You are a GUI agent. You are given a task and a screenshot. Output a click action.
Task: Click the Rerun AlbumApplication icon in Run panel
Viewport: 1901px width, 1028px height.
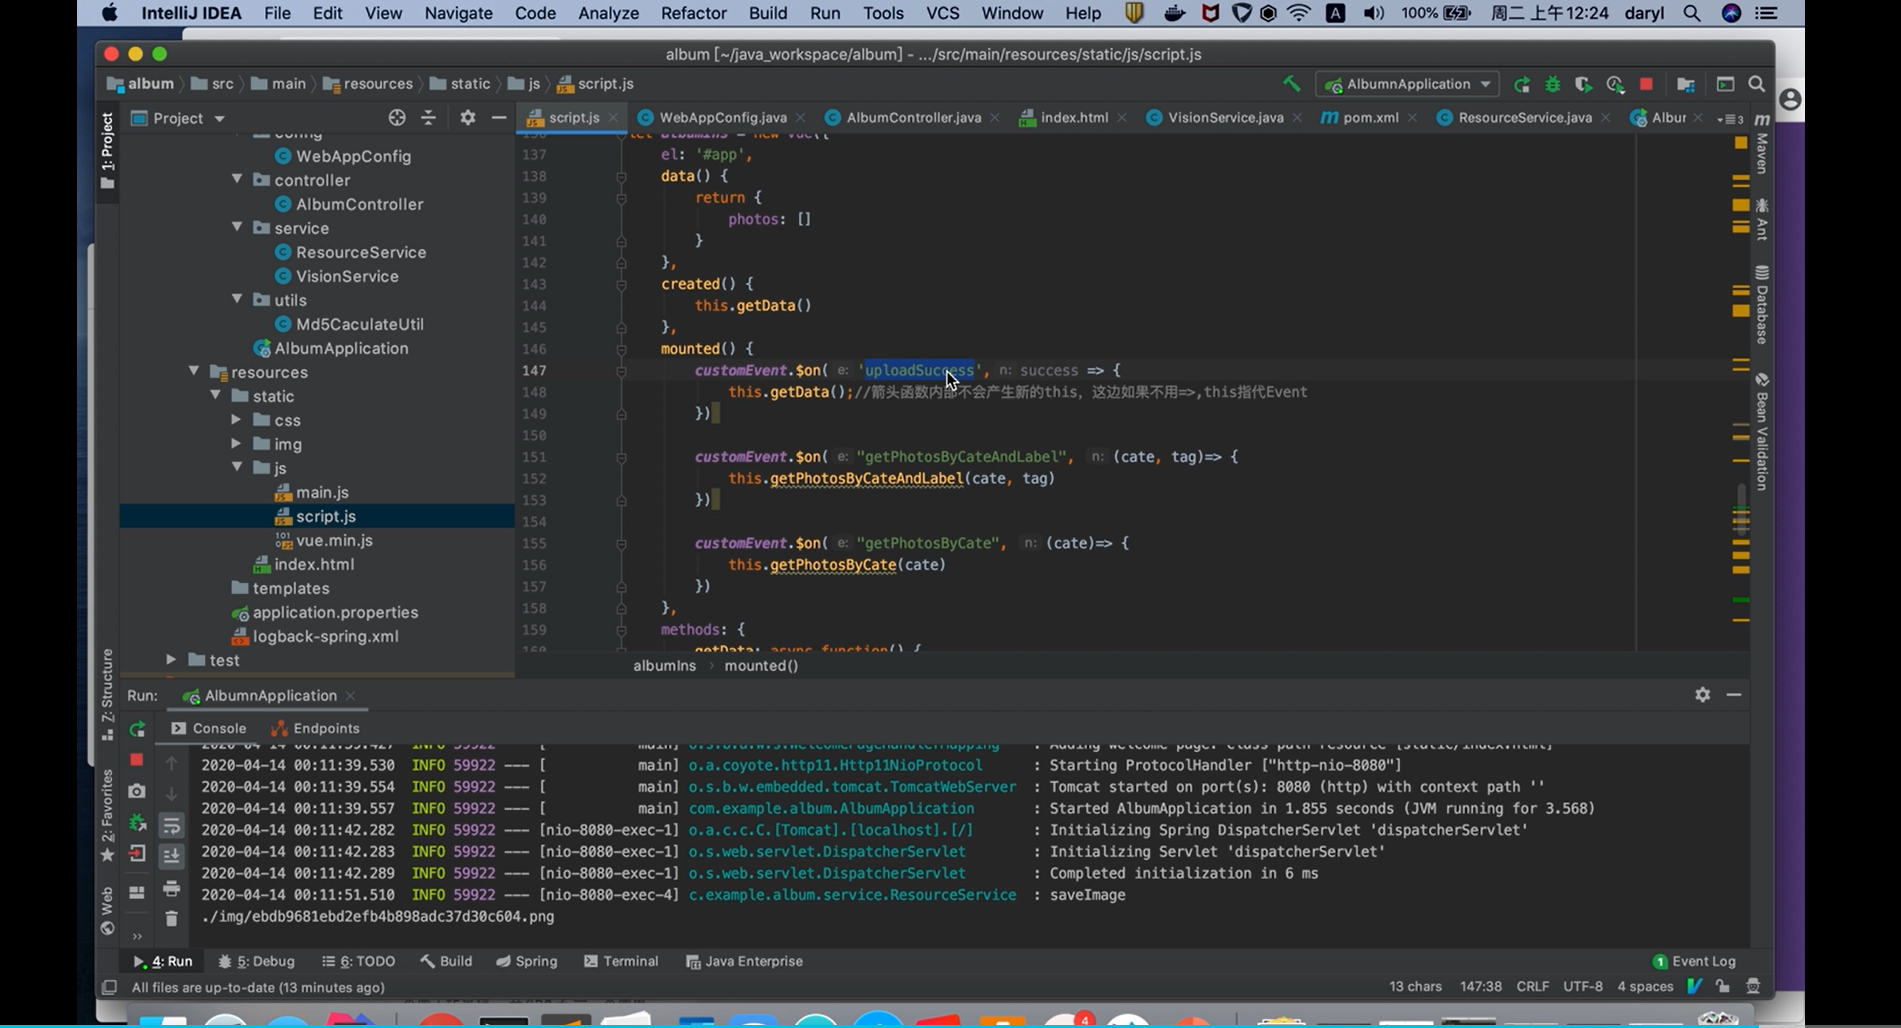click(137, 729)
